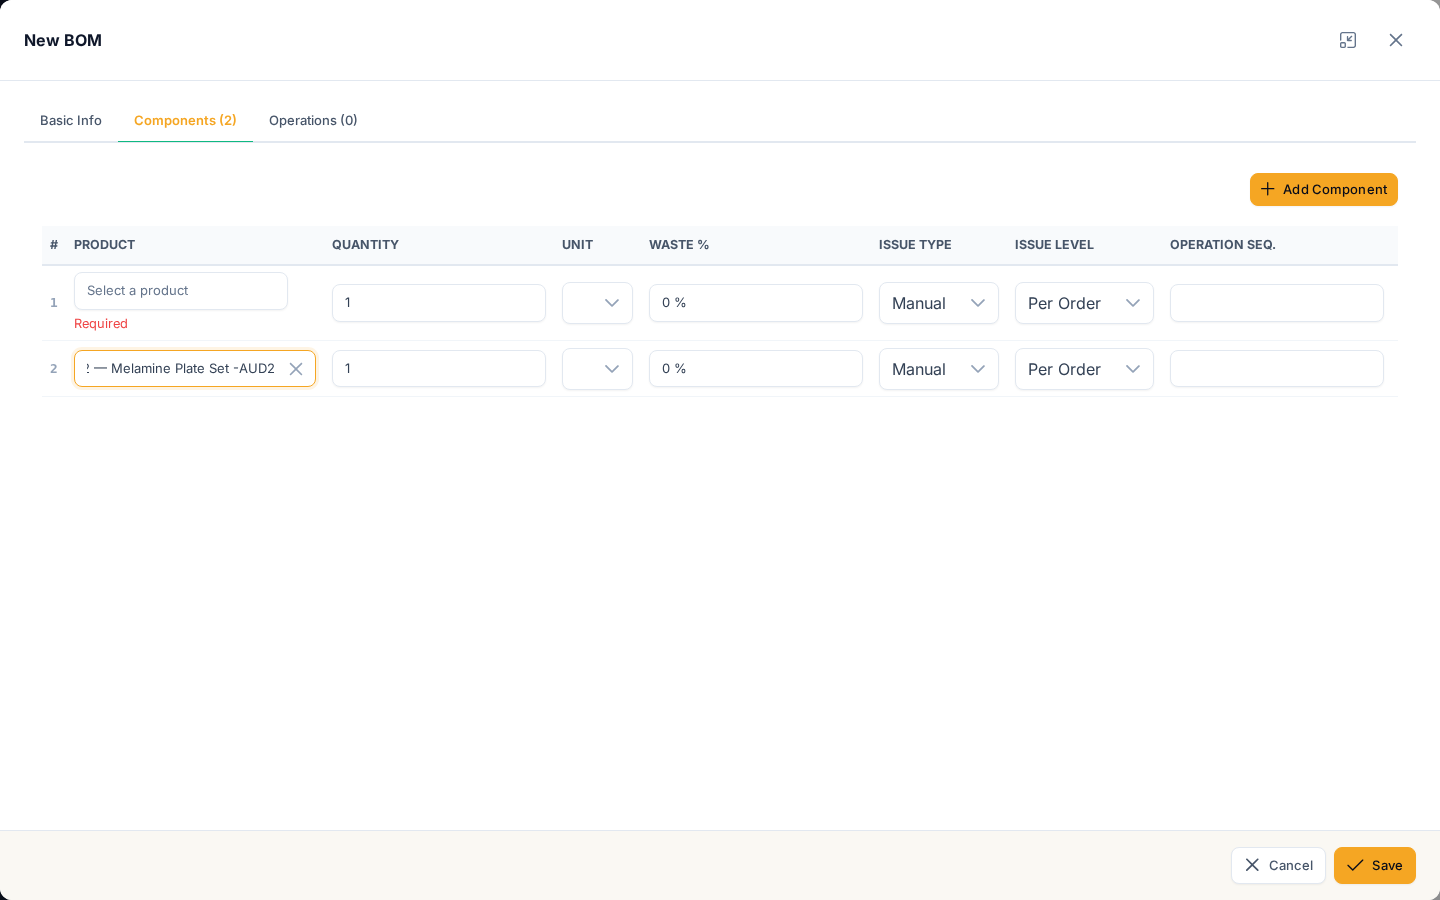Click the Operation Seq. field in row 1

(1277, 303)
